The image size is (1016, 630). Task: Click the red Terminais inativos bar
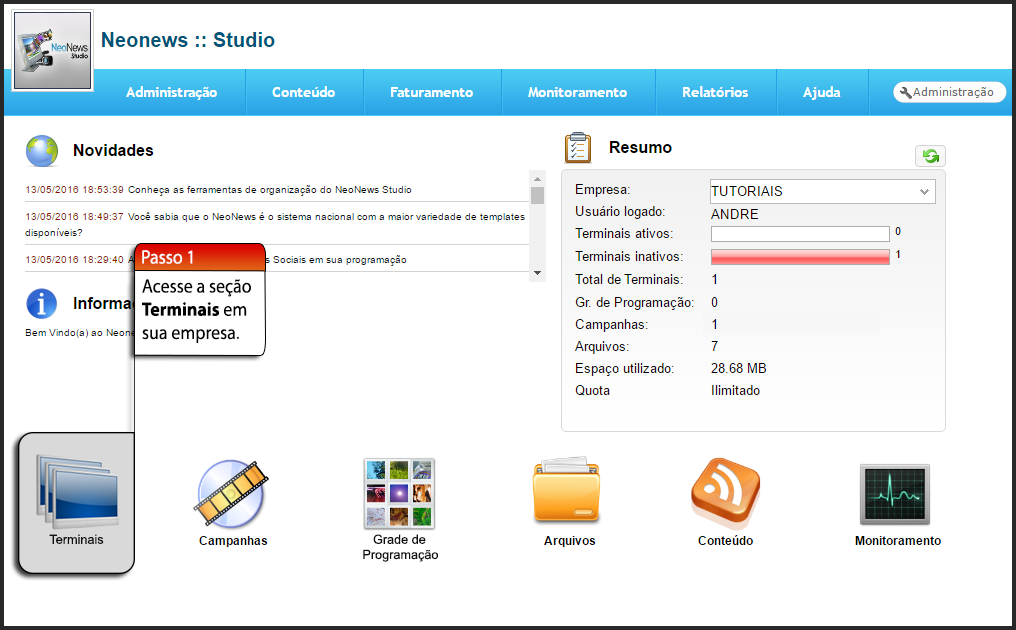click(799, 257)
